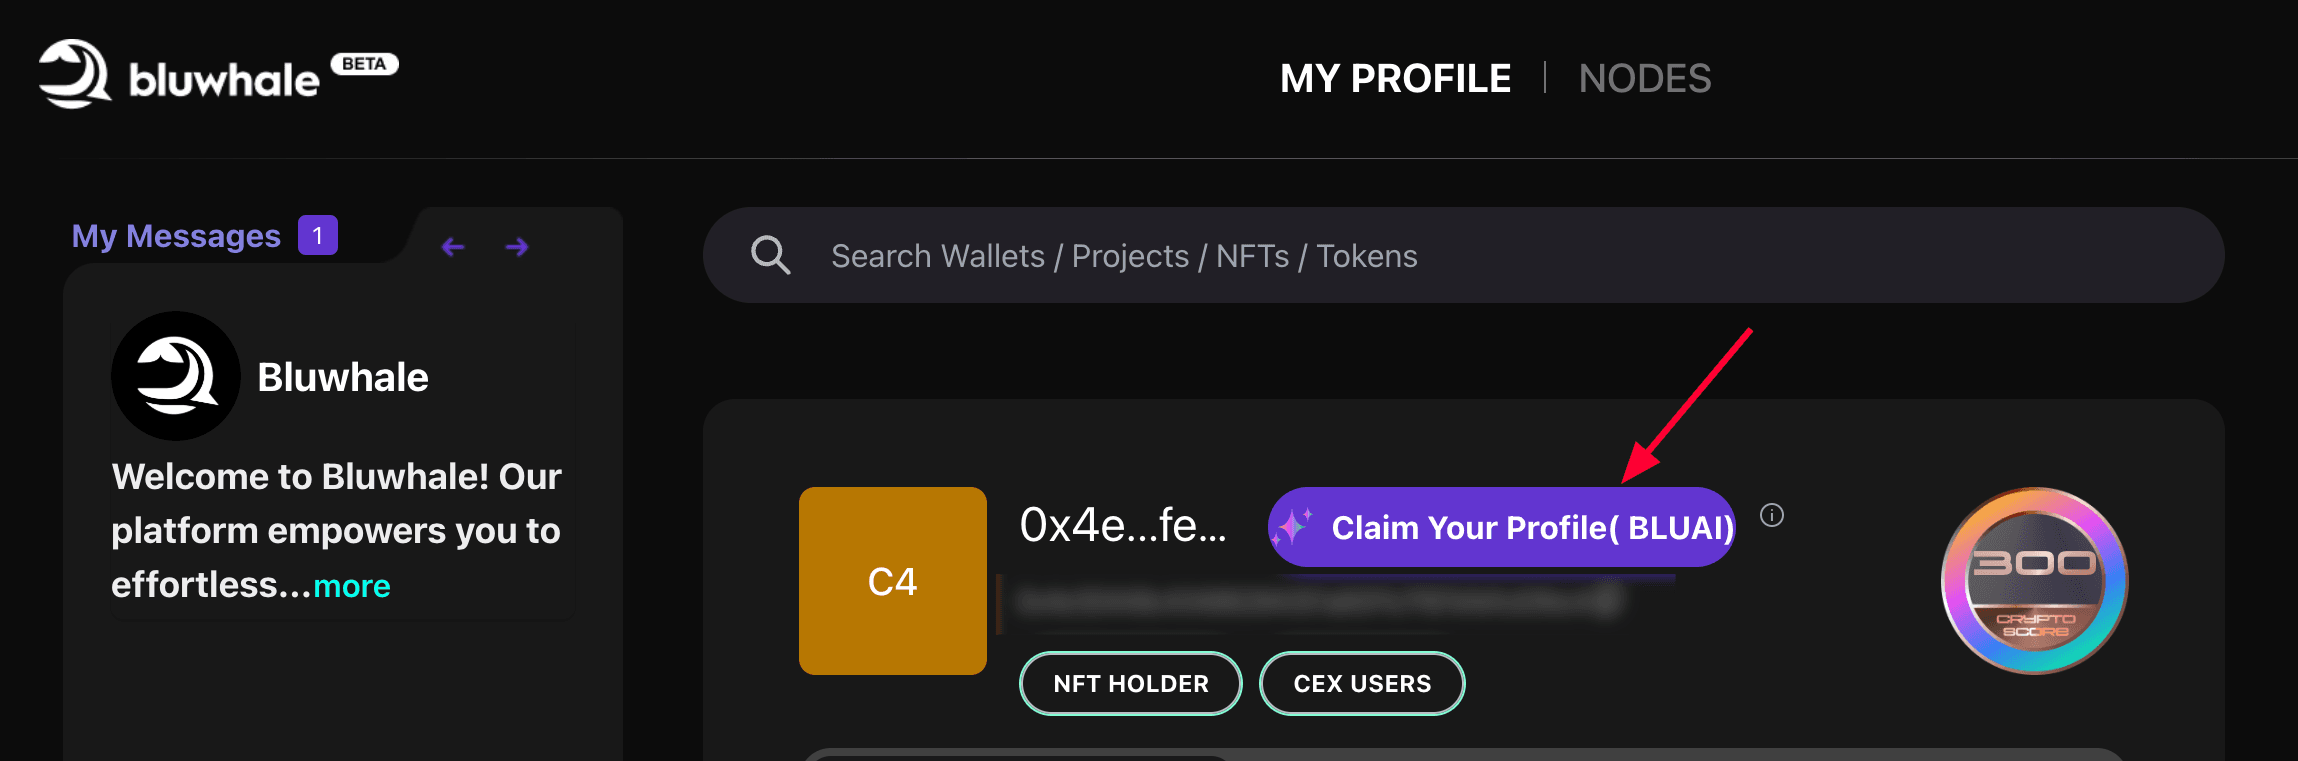The width and height of the screenshot is (2298, 761).
Task: Advance to the next message with right arrow
Action: point(516,246)
